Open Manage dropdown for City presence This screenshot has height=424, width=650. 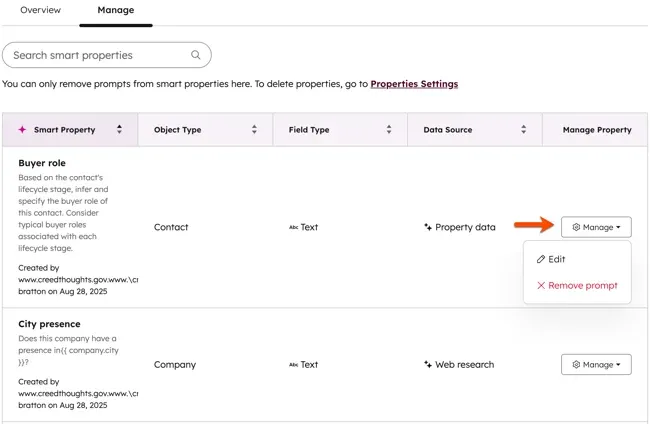[596, 365]
